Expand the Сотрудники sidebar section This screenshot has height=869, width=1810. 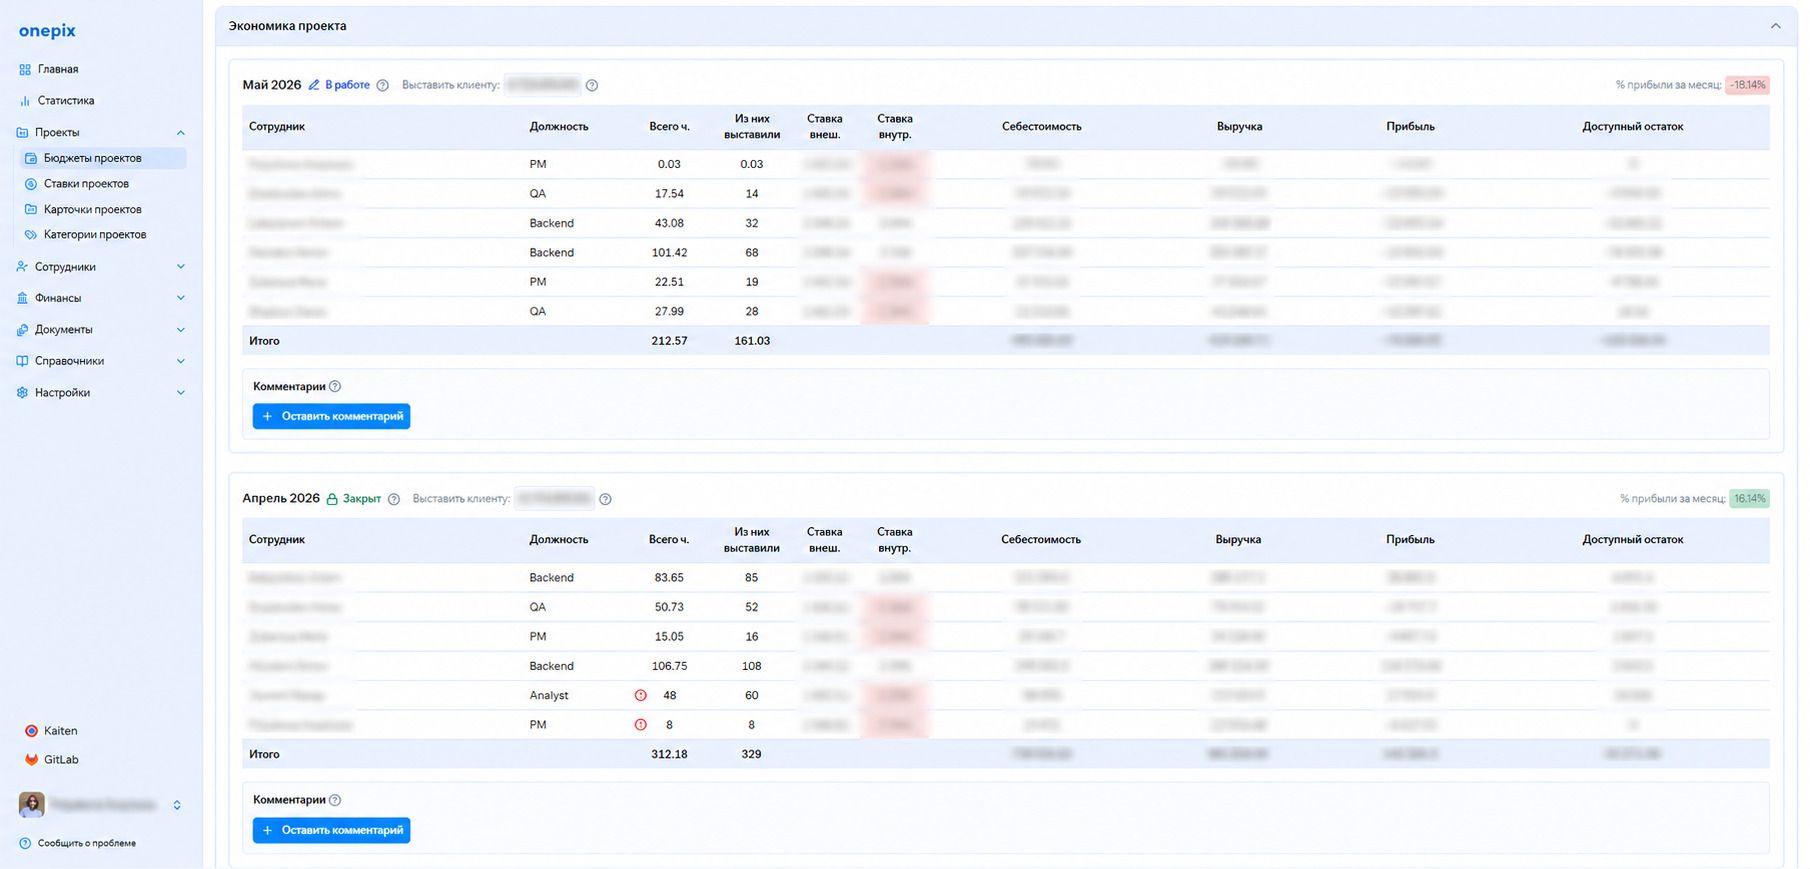click(181, 267)
